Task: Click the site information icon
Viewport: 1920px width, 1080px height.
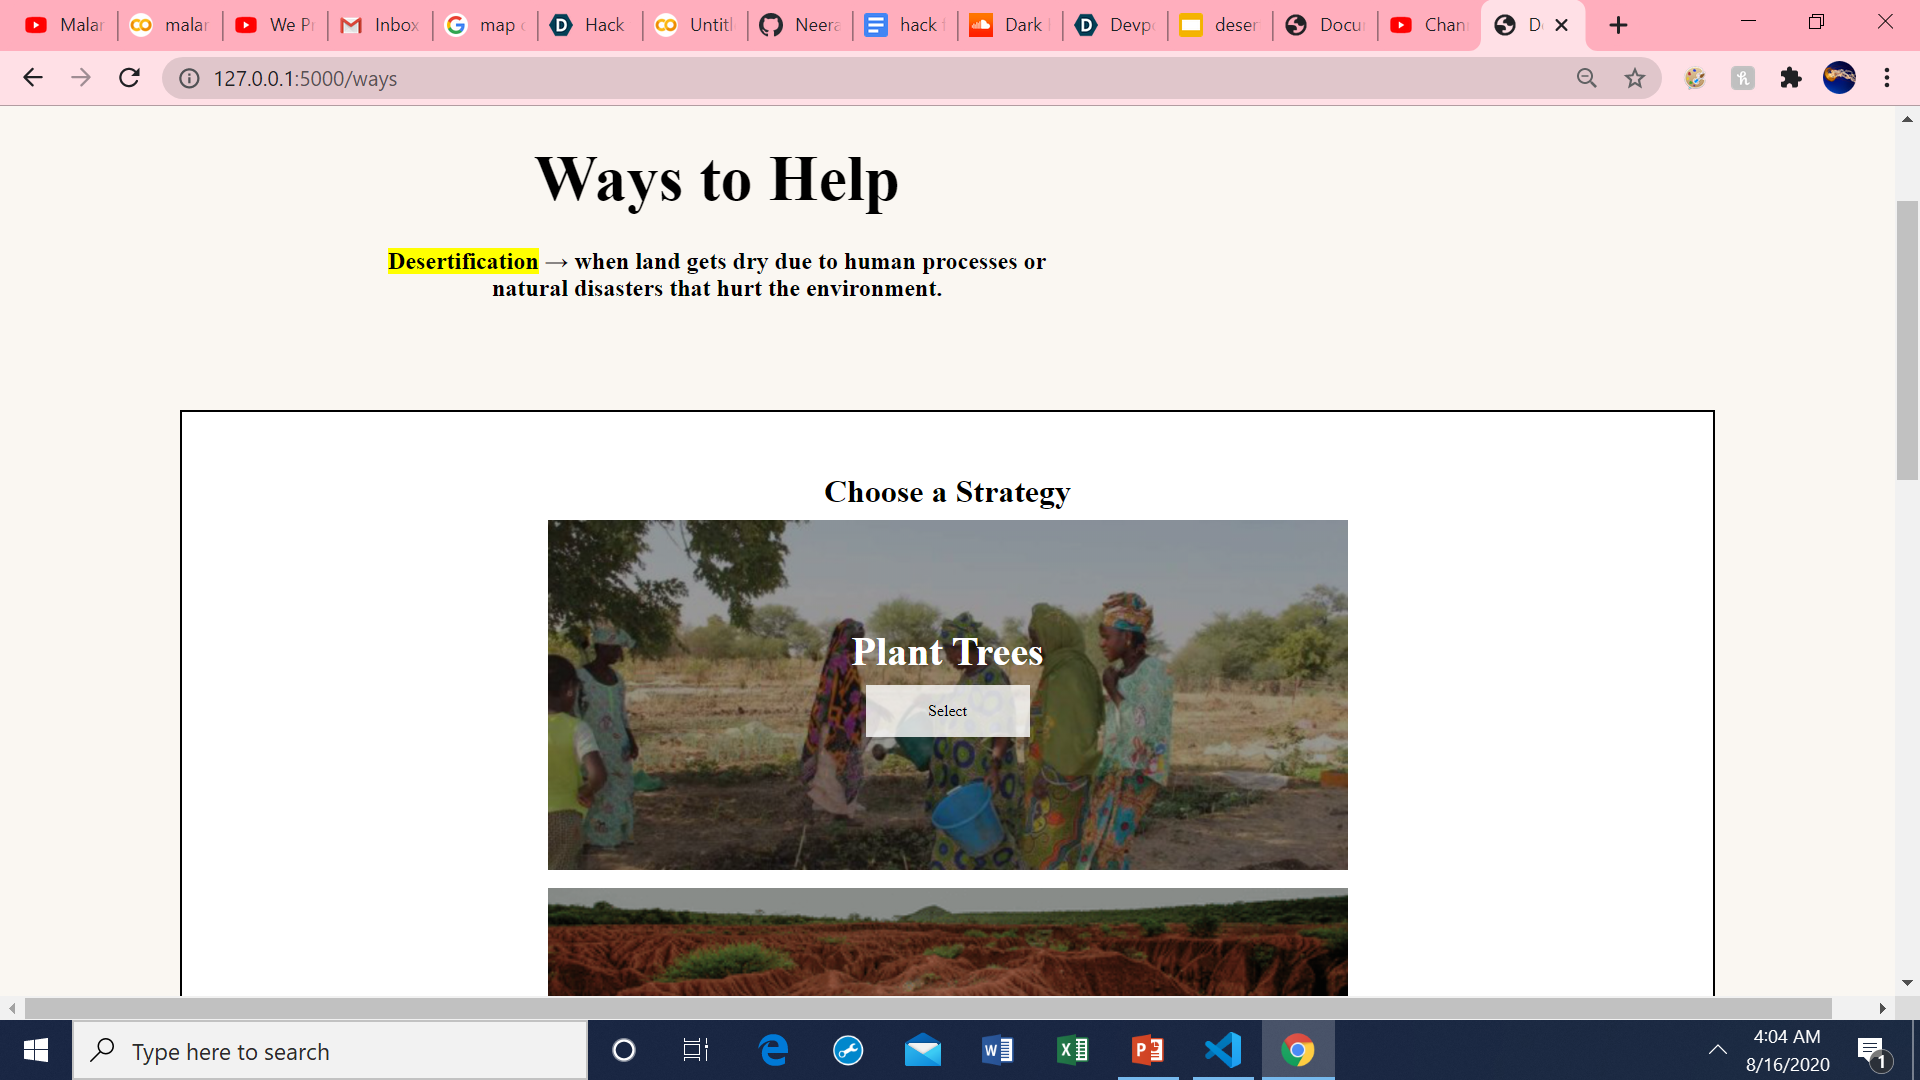Action: pyautogui.click(x=189, y=78)
